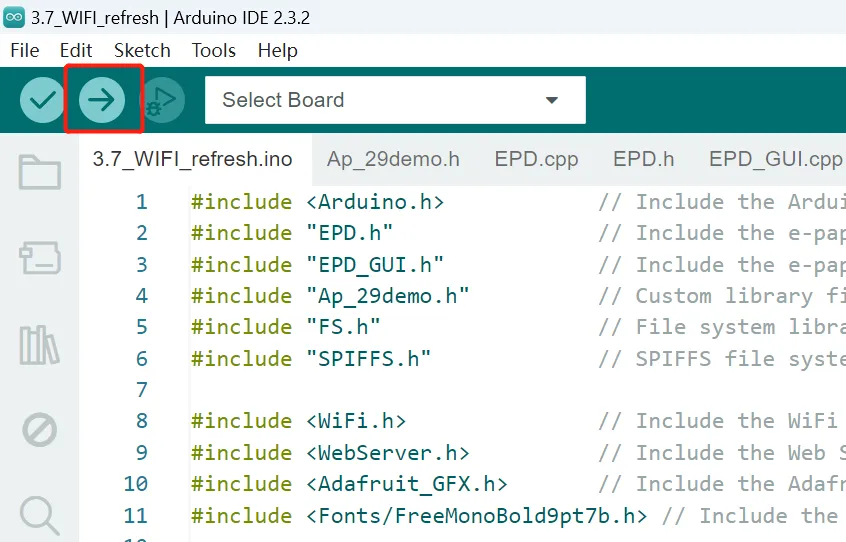Expand the Select Board dropdown
The image size is (846, 542).
point(395,100)
